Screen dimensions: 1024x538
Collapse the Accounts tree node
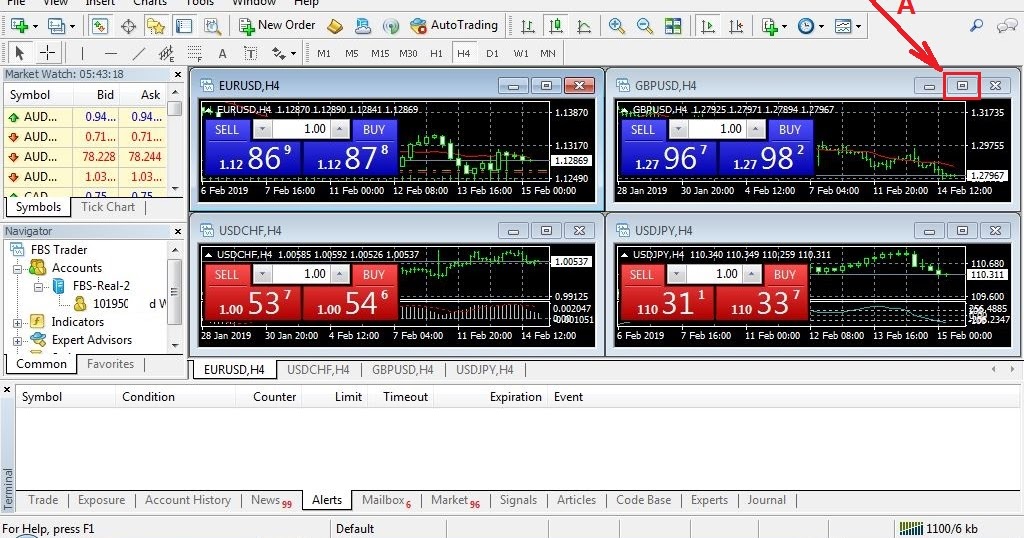pyautogui.click(x=18, y=268)
